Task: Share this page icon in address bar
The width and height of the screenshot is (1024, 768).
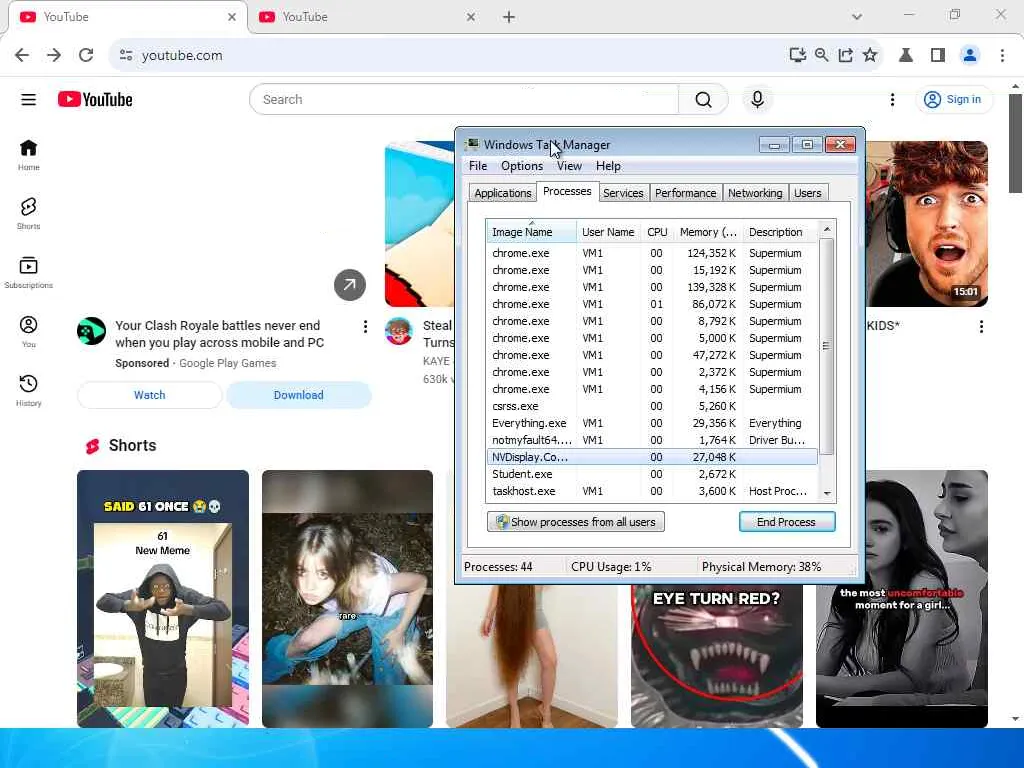Action: click(x=846, y=56)
